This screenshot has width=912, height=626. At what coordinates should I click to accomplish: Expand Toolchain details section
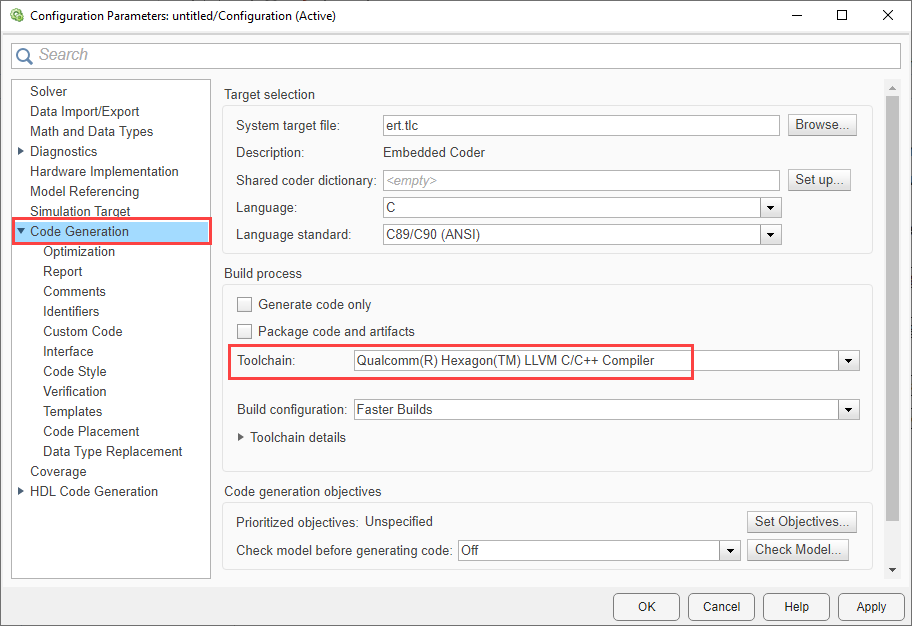tap(241, 437)
